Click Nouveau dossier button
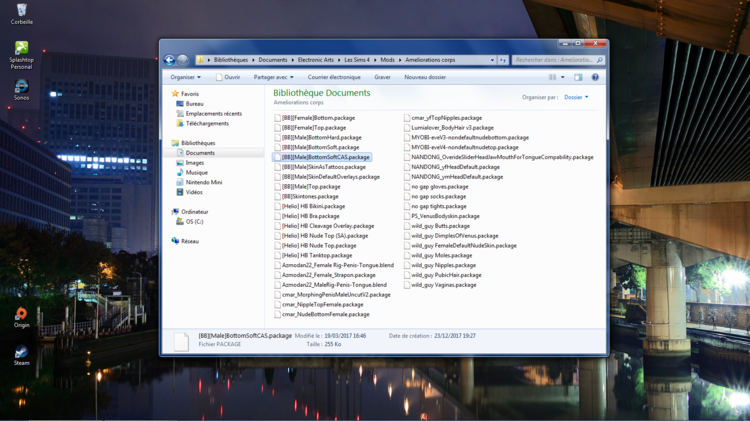This screenshot has width=750, height=421. (425, 77)
